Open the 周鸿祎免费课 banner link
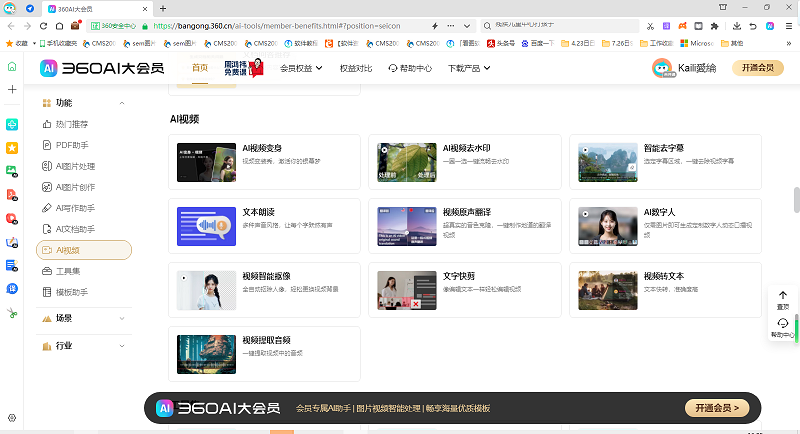 244,68
